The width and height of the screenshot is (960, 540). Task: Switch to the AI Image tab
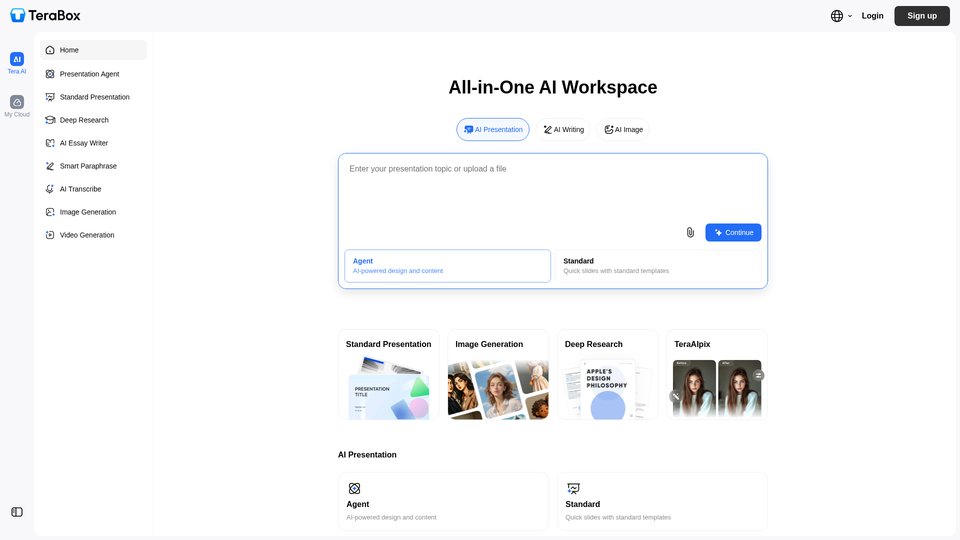[x=623, y=130]
